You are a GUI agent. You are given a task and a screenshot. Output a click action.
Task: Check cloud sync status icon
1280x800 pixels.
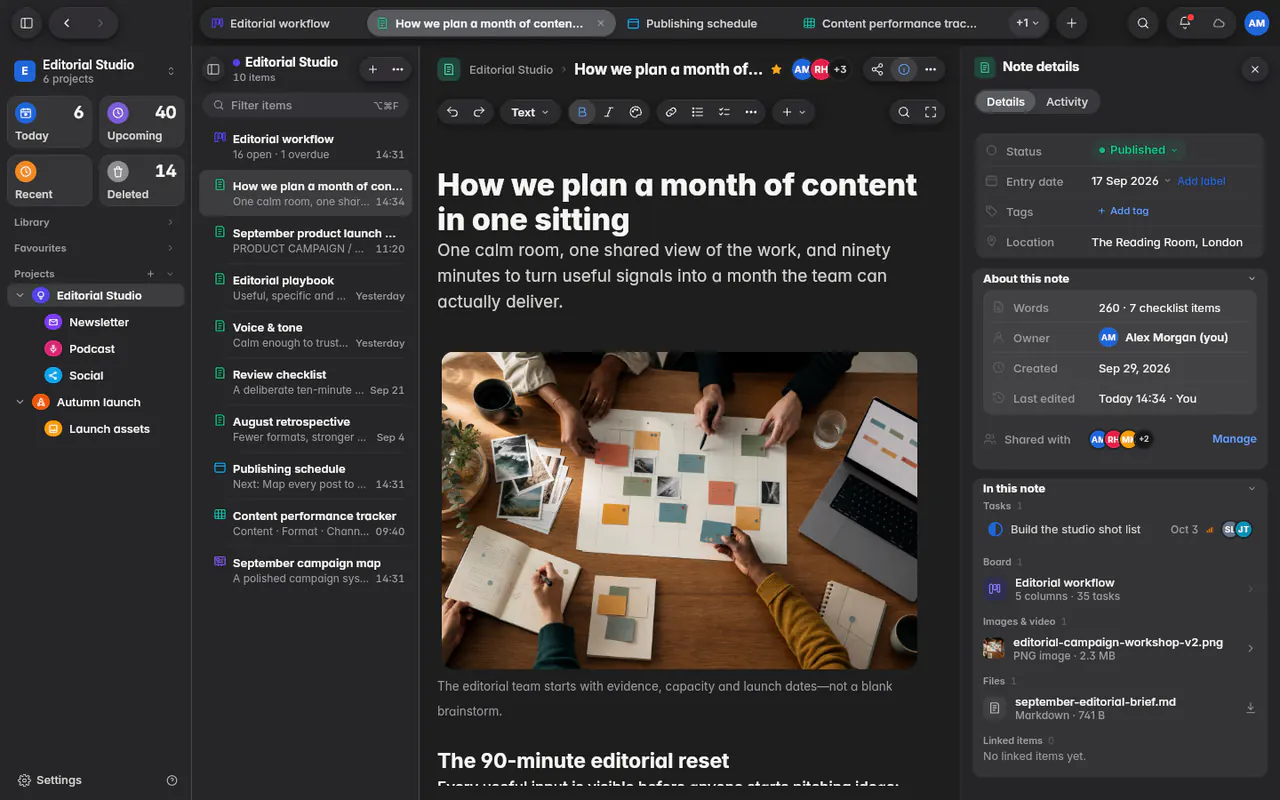[1219, 23]
